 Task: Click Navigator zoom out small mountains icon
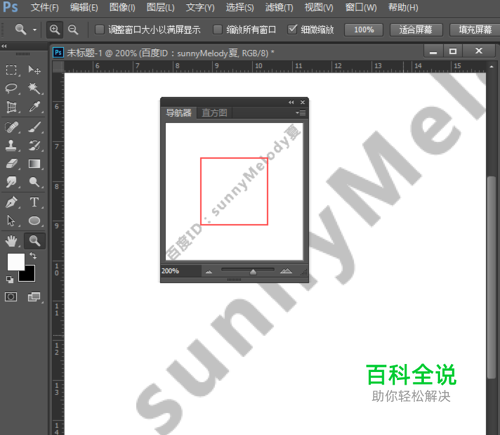[209, 272]
